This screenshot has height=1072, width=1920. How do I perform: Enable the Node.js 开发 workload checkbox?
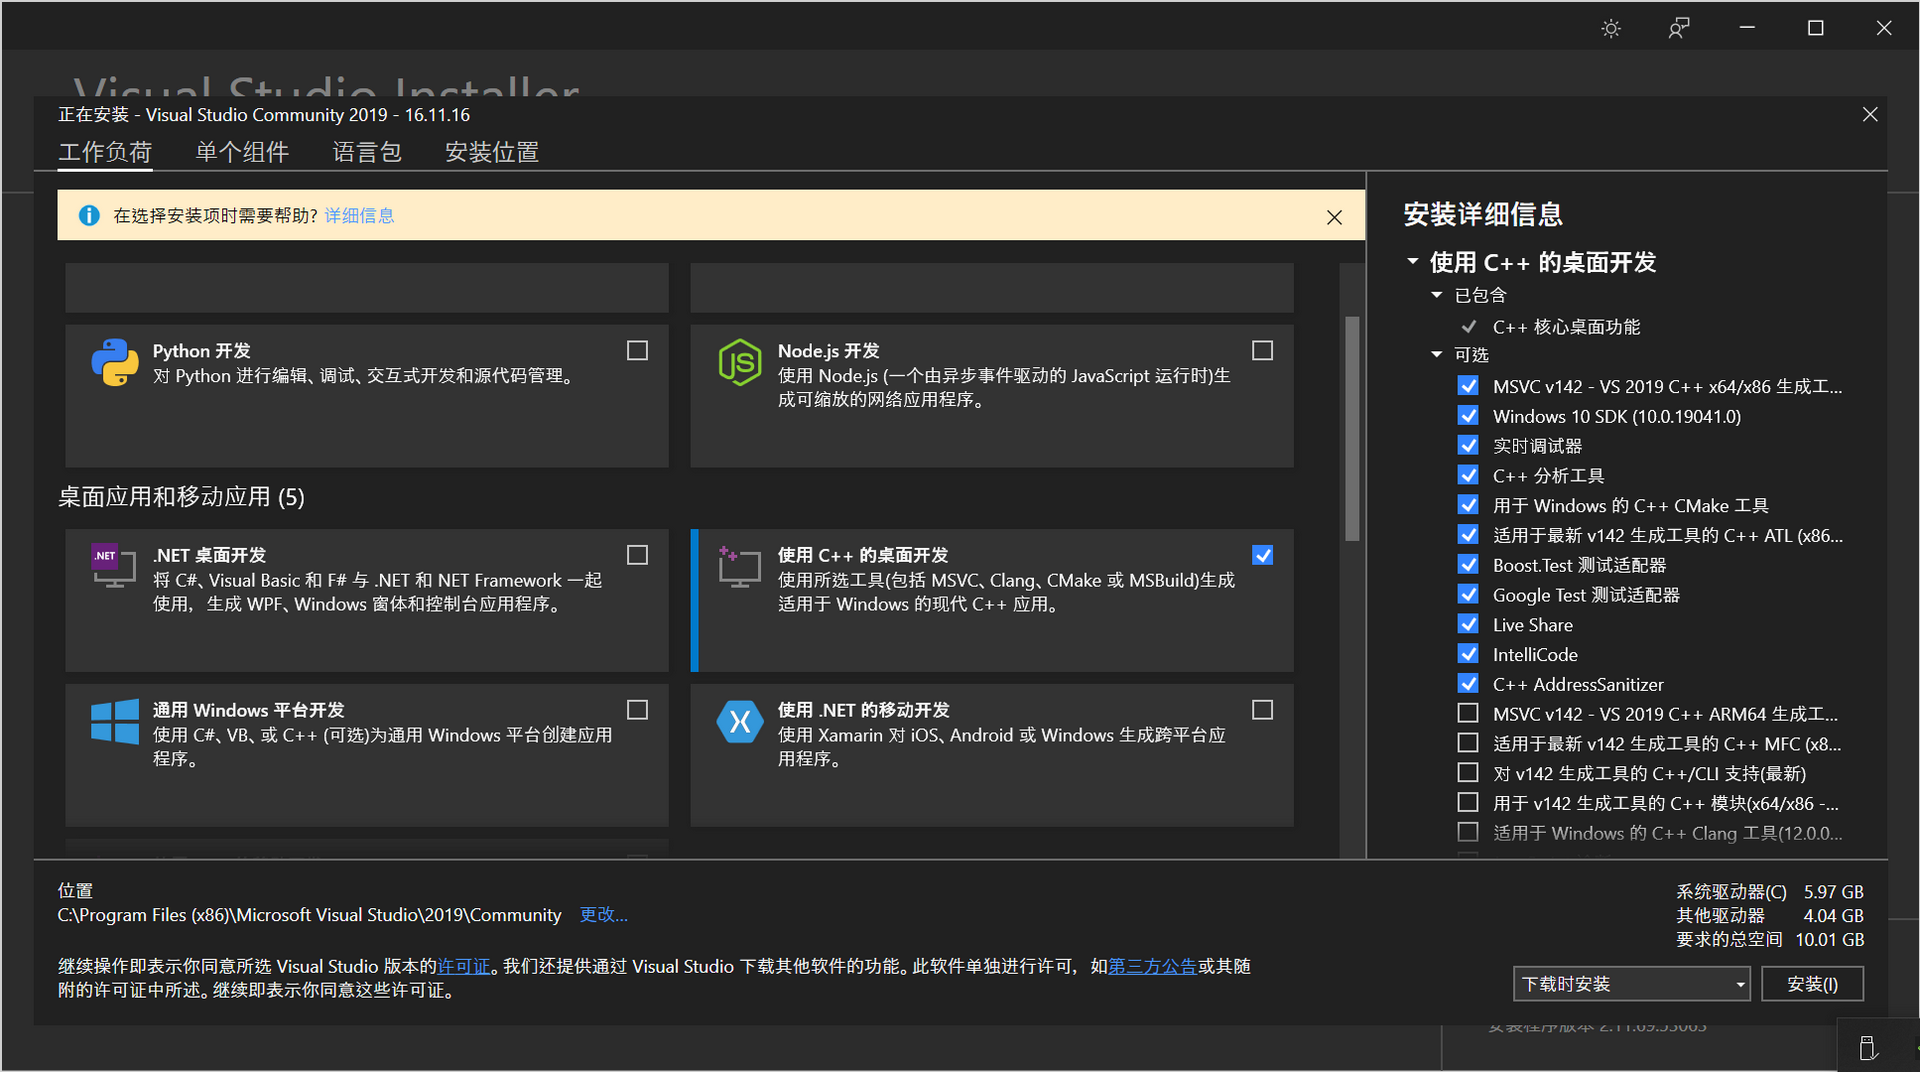tap(1263, 351)
